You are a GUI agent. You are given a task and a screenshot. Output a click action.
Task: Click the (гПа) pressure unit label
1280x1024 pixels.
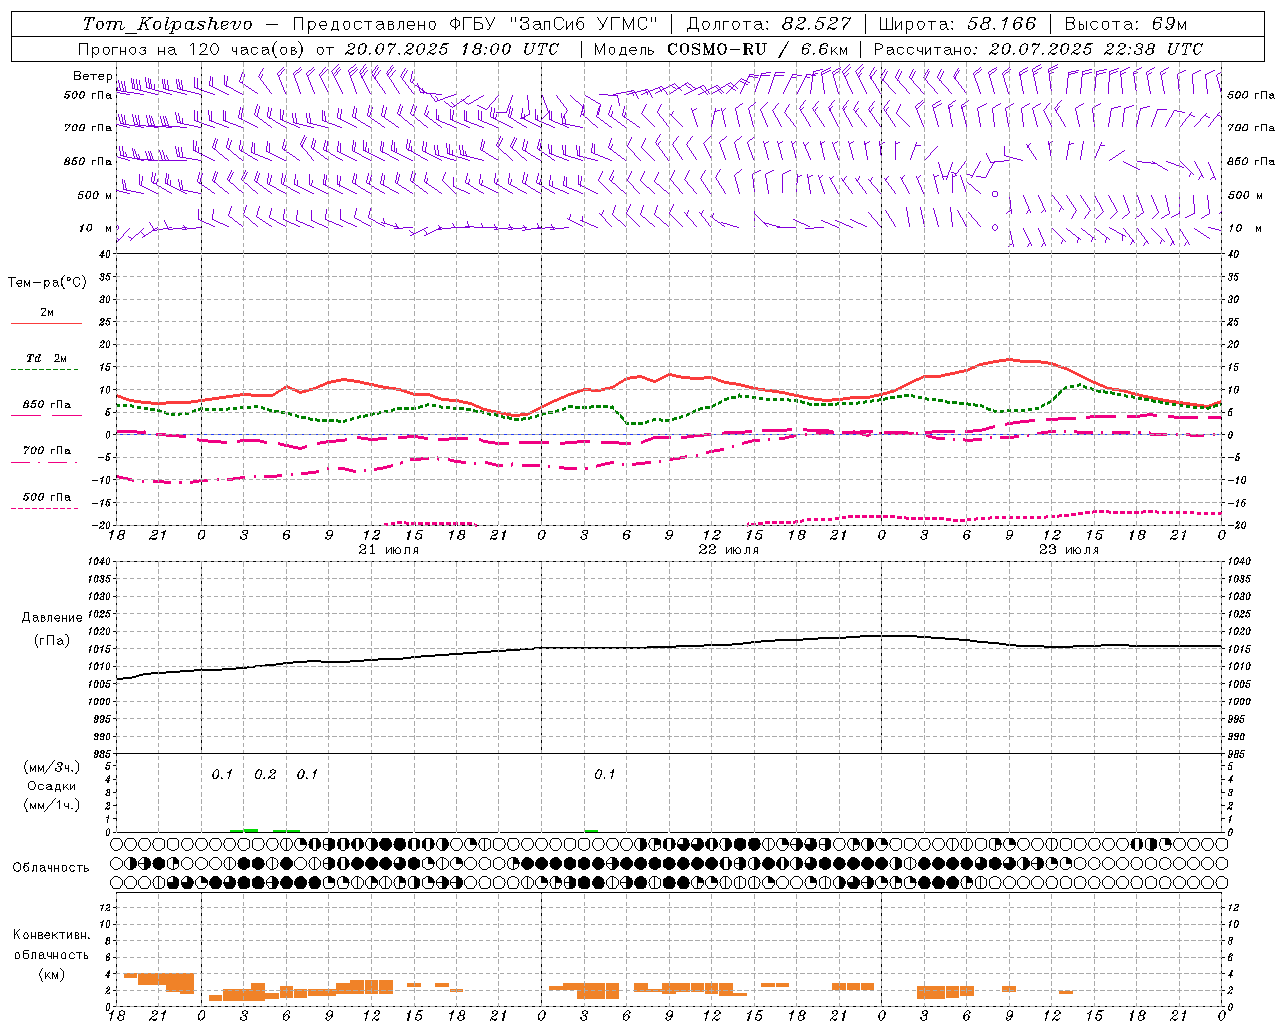coord(52,640)
